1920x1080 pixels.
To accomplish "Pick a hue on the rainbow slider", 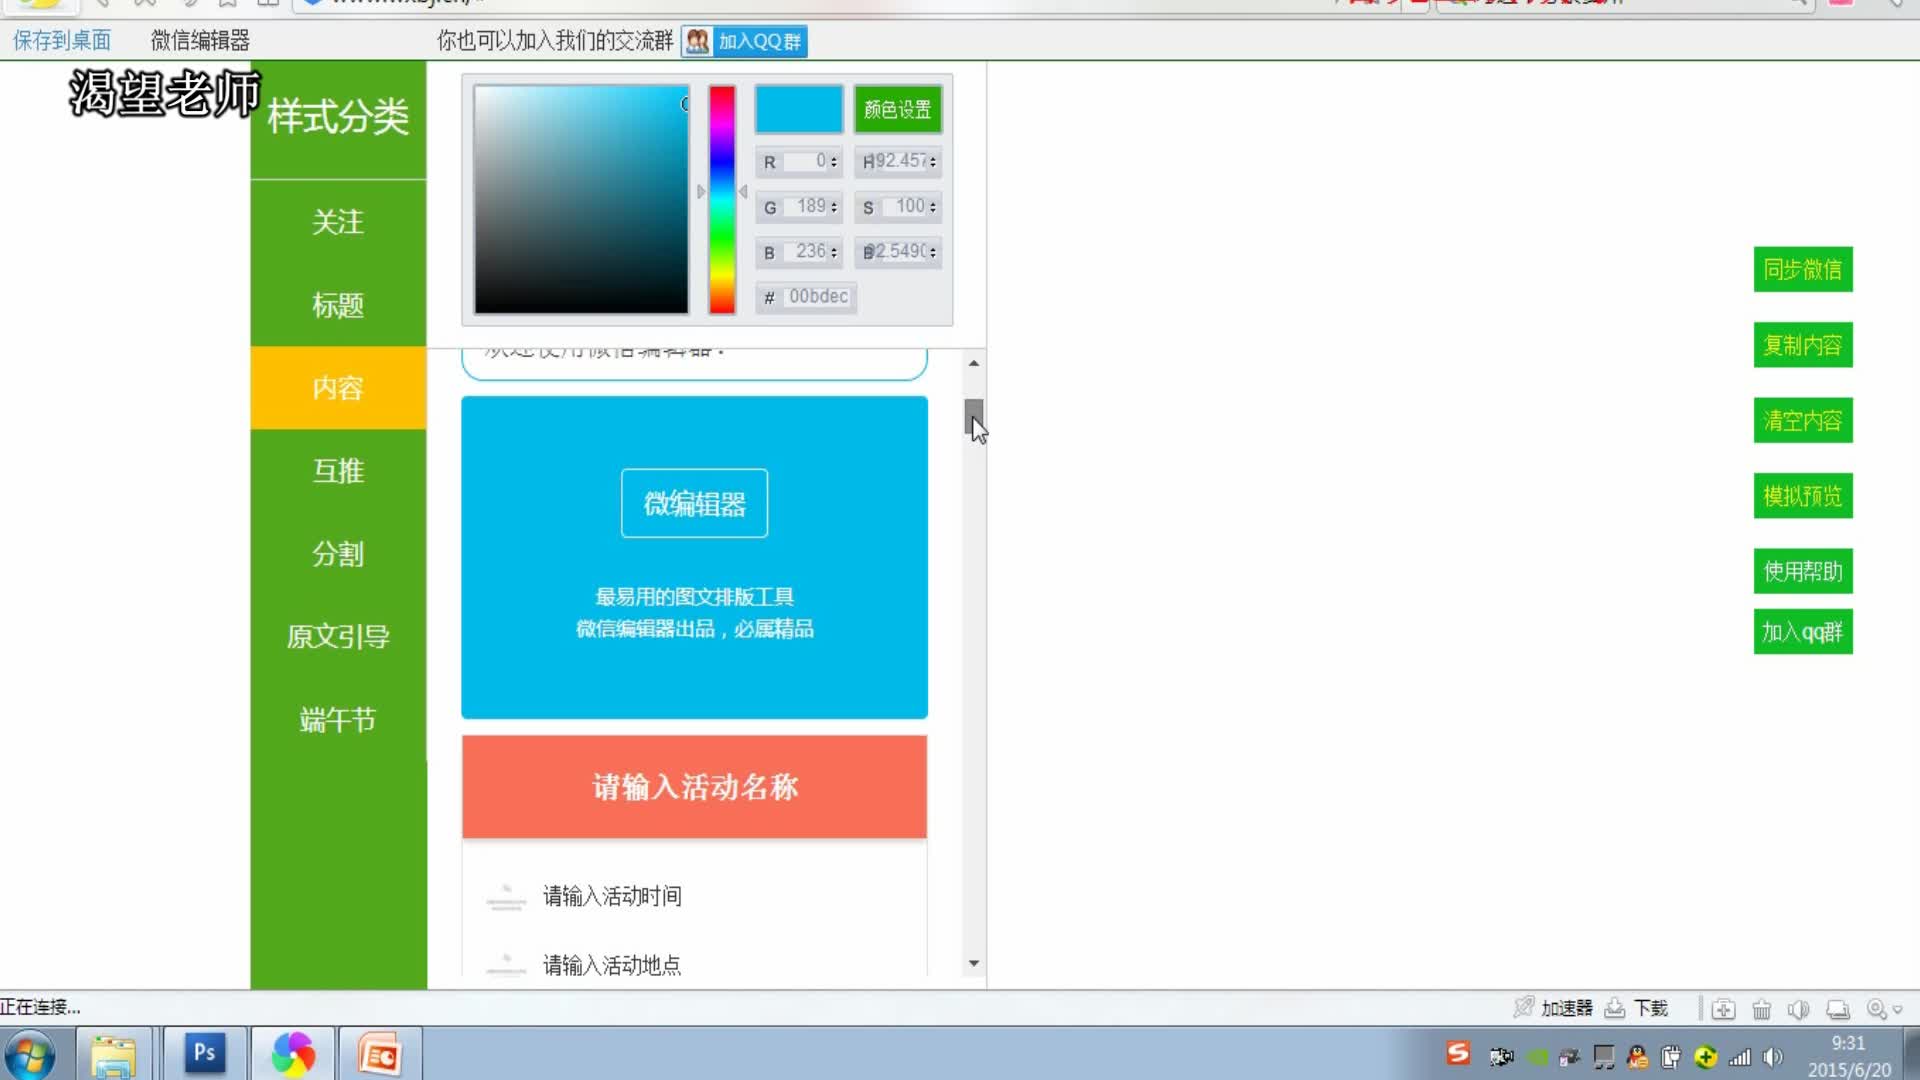I will click(722, 200).
